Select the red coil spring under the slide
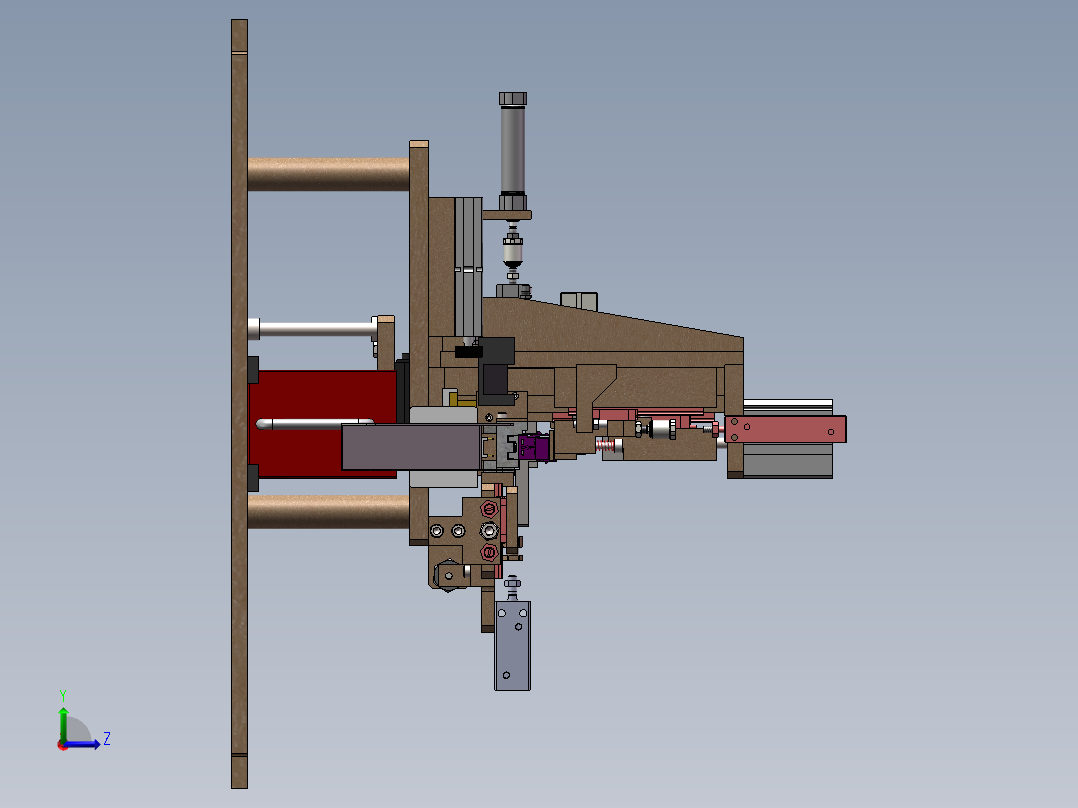 (x=605, y=446)
